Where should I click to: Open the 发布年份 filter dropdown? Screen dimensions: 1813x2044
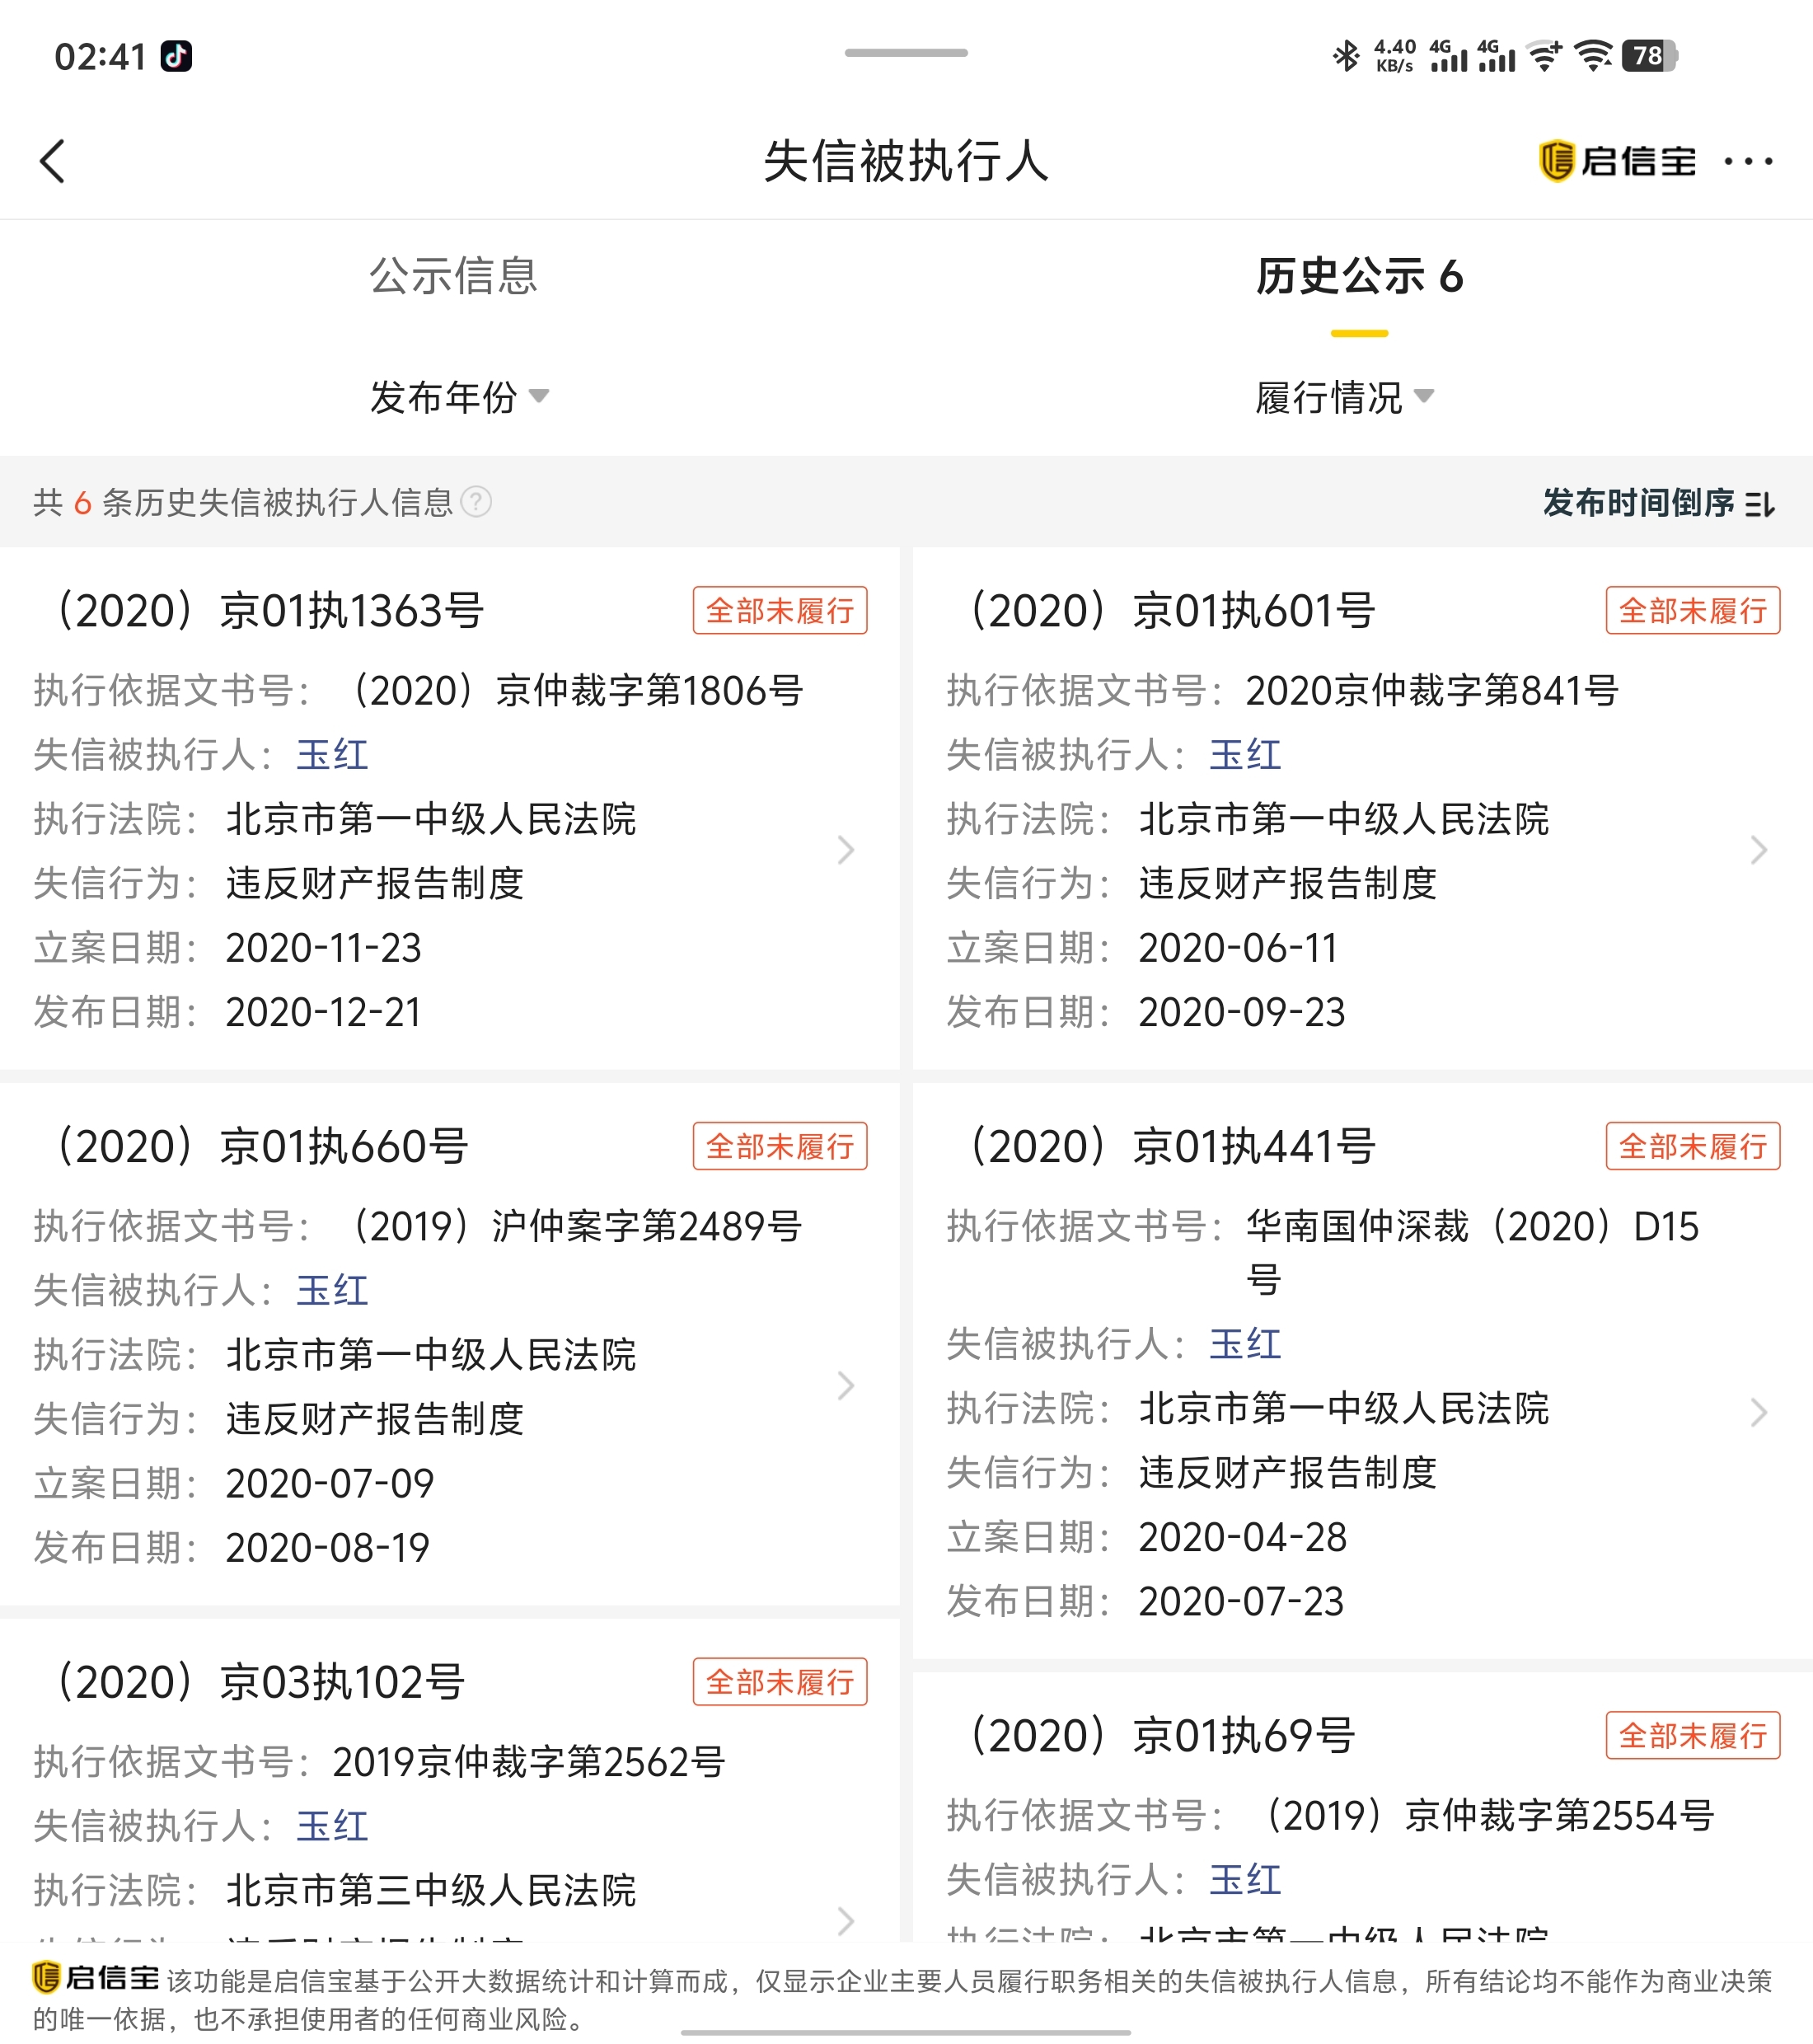click(x=458, y=397)
